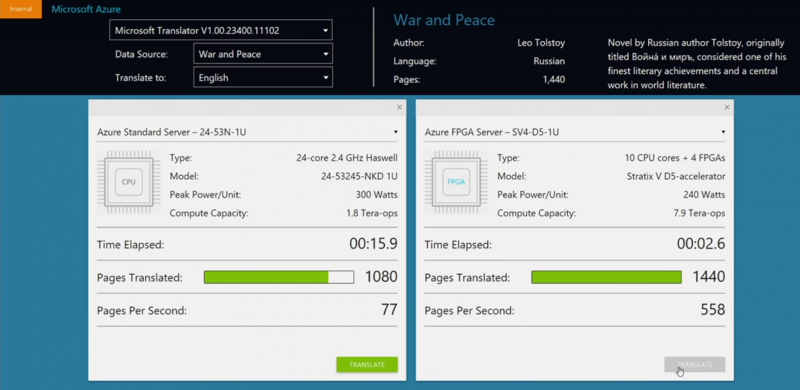800x390 pixels.
Task: Click the orange Internal badge
Action: tap(21, 9)
